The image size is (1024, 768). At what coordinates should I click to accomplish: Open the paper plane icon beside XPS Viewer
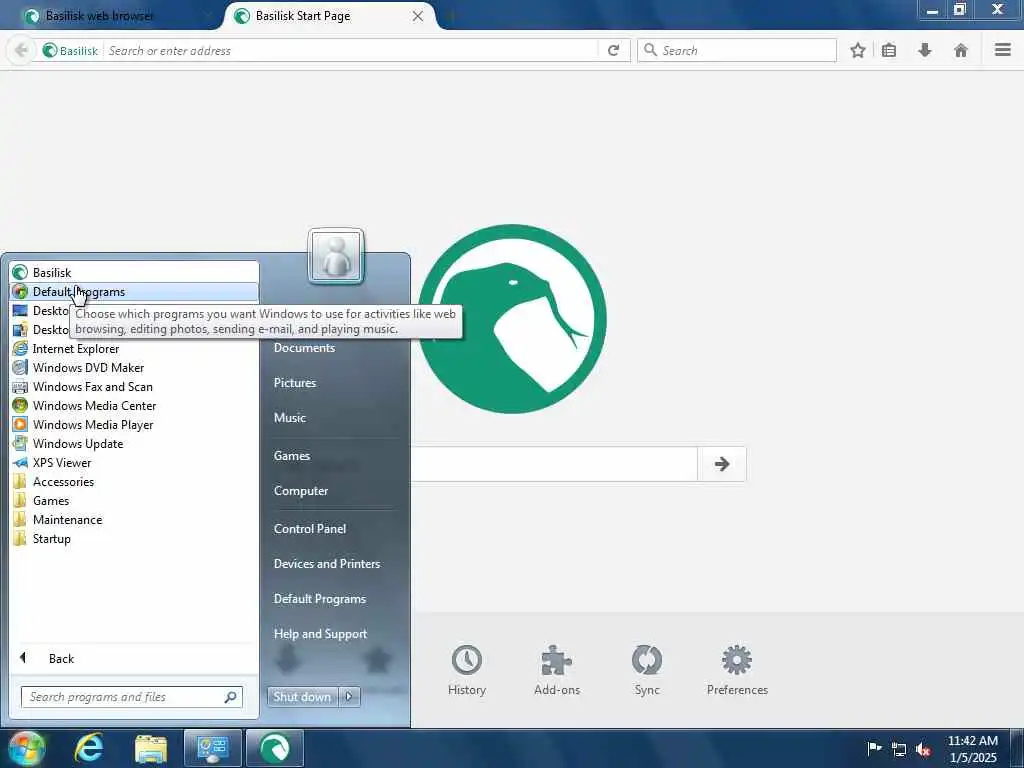[x=20, y=462]
